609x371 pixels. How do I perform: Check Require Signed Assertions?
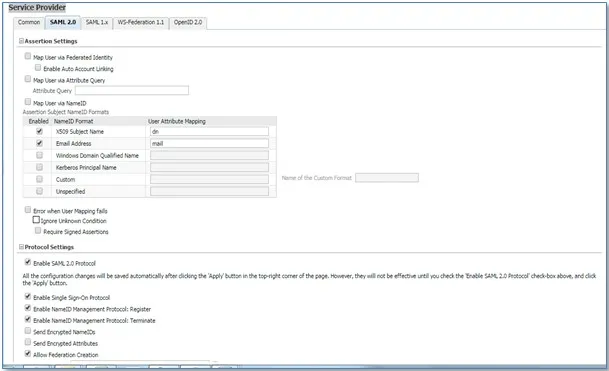point(38,231)
